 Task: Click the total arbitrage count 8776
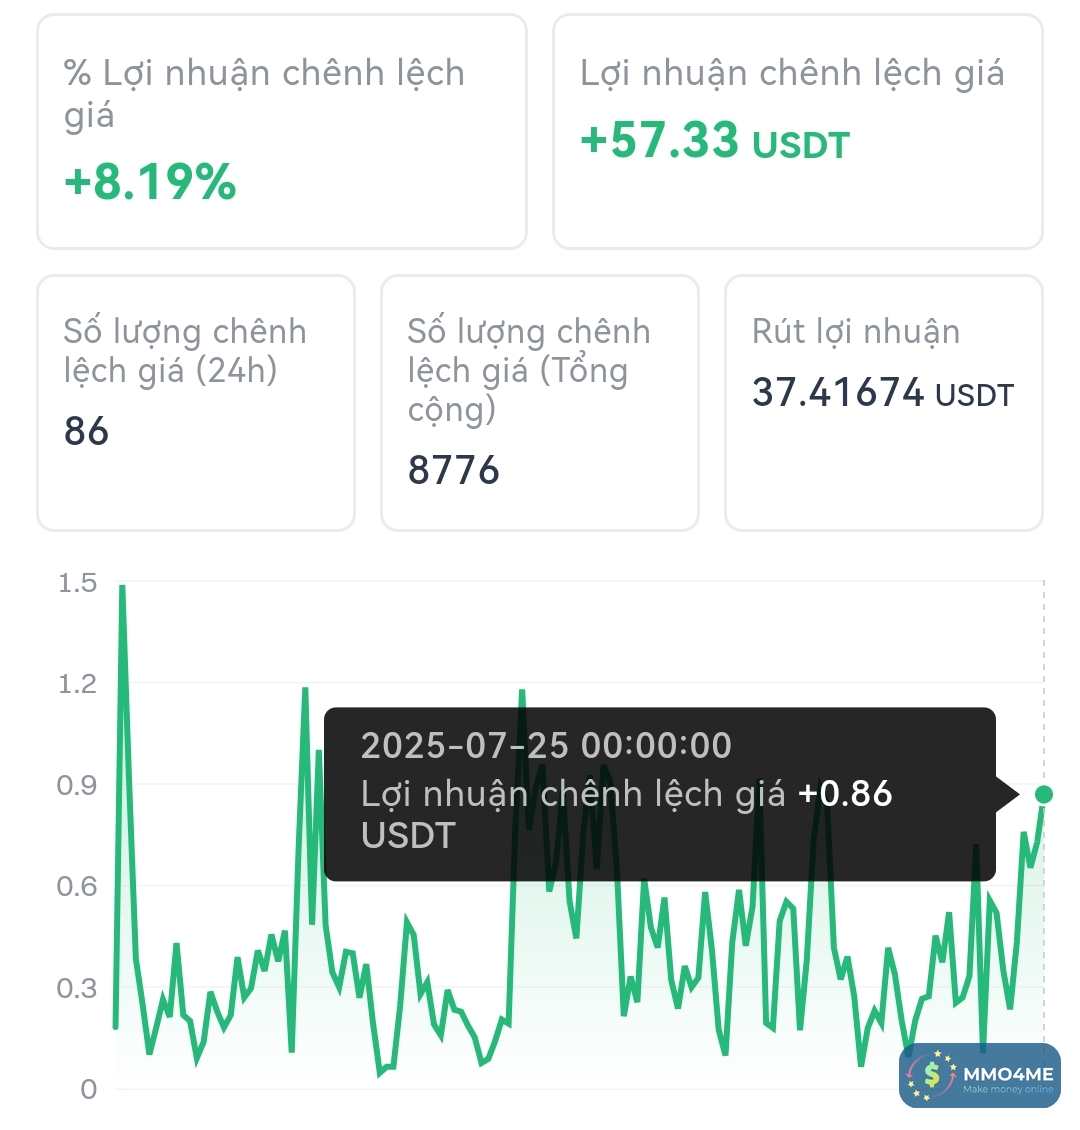[x=453, y=470]
